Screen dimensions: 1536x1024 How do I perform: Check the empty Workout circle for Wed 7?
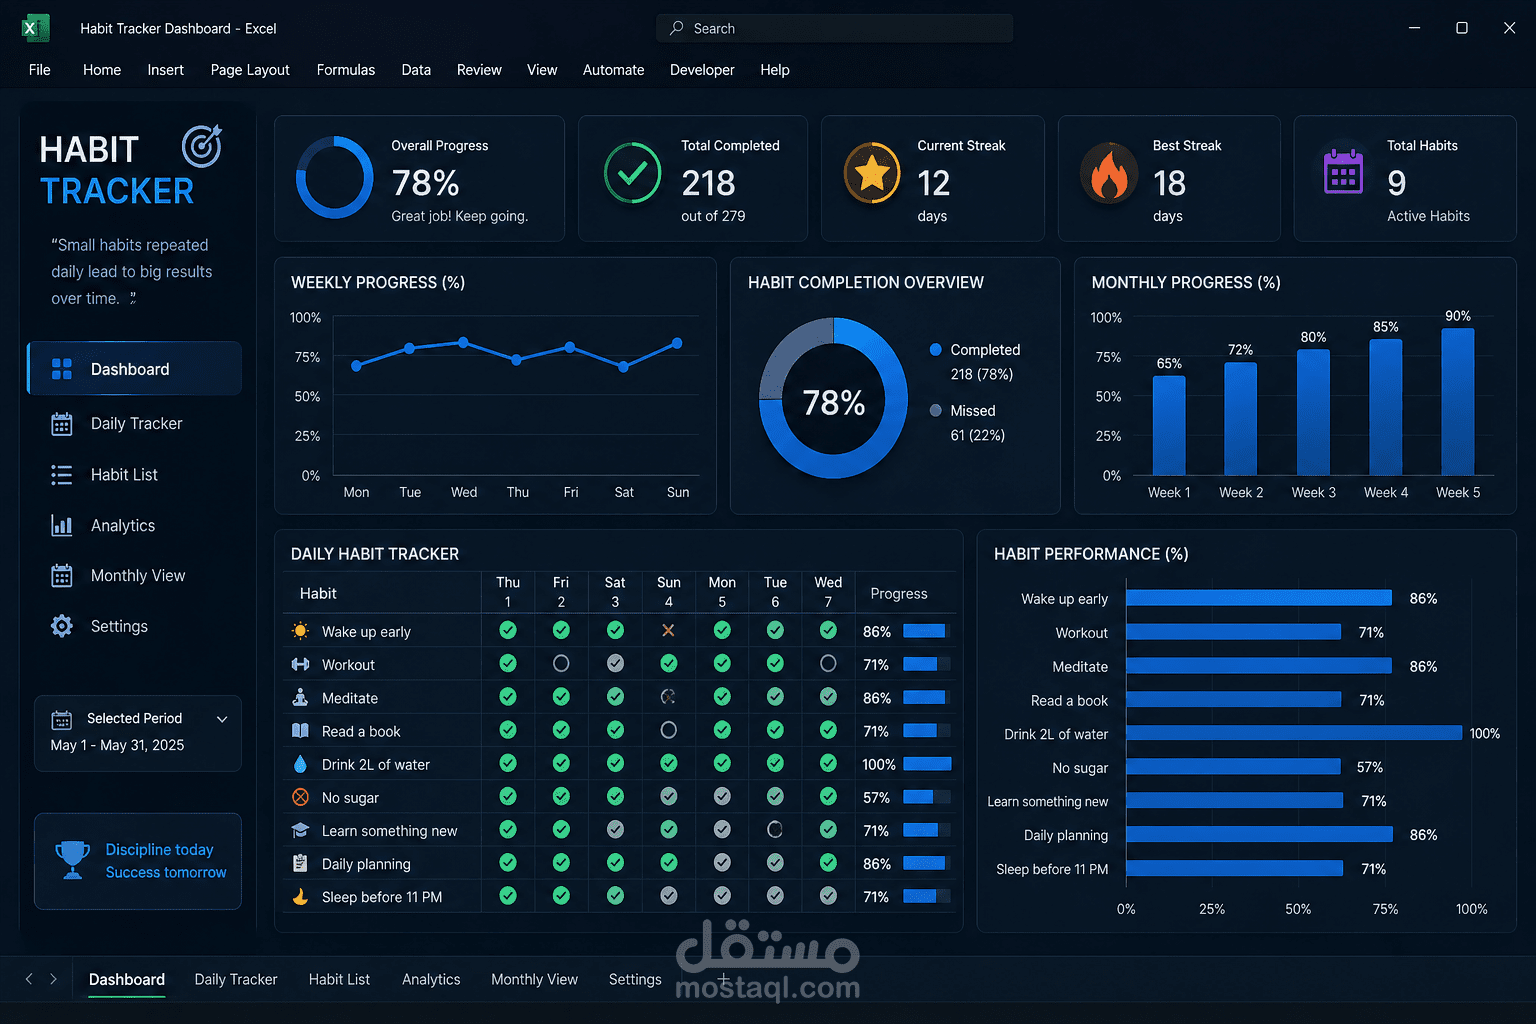(x=828, y=663)
